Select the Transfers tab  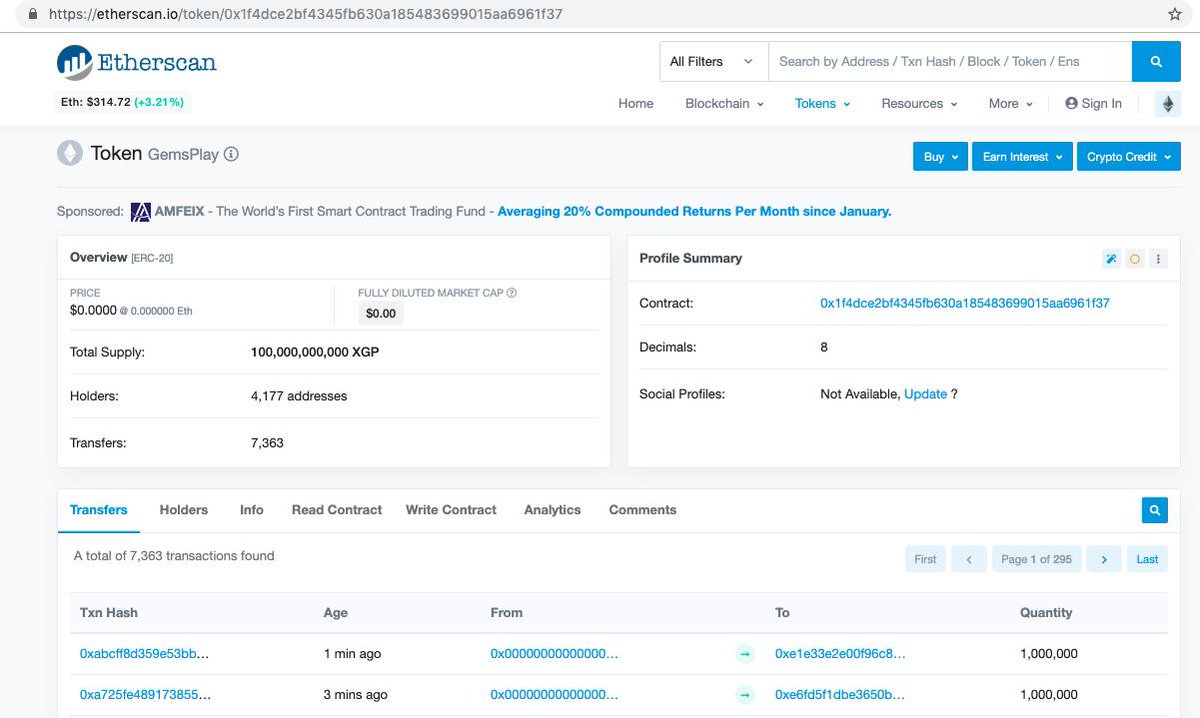click(x=99, y=510)
